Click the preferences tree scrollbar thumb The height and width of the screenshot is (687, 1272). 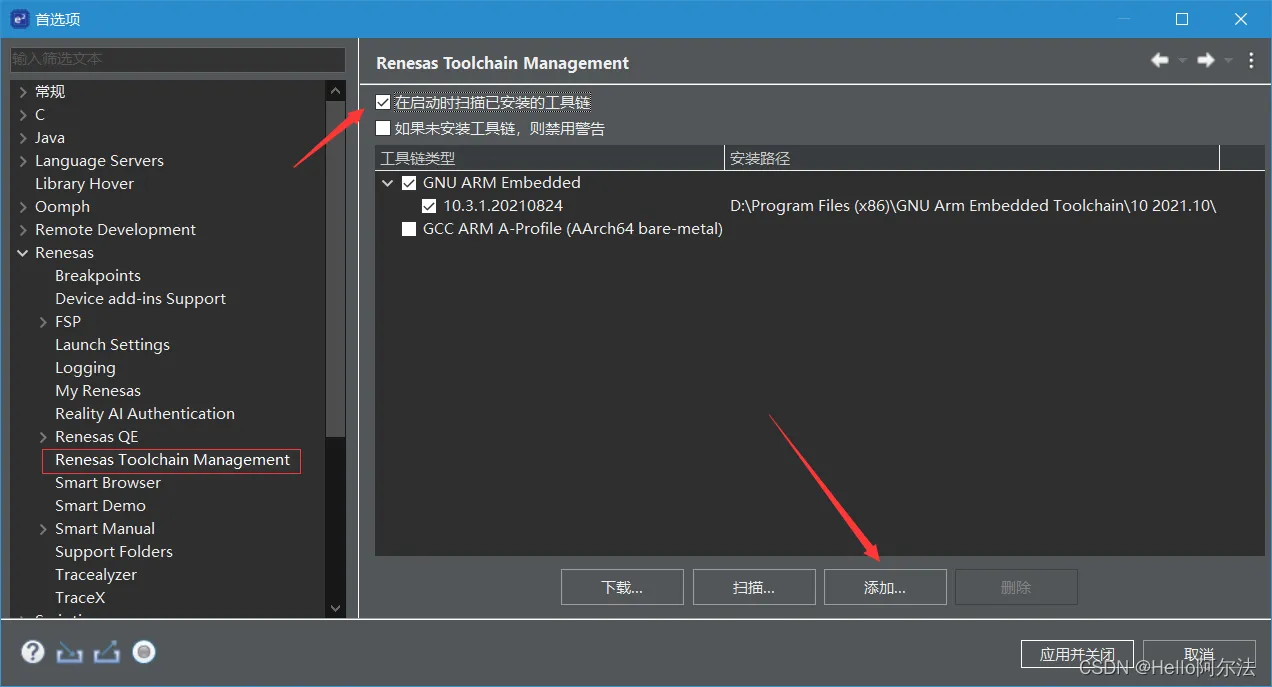tap(335, 268)
